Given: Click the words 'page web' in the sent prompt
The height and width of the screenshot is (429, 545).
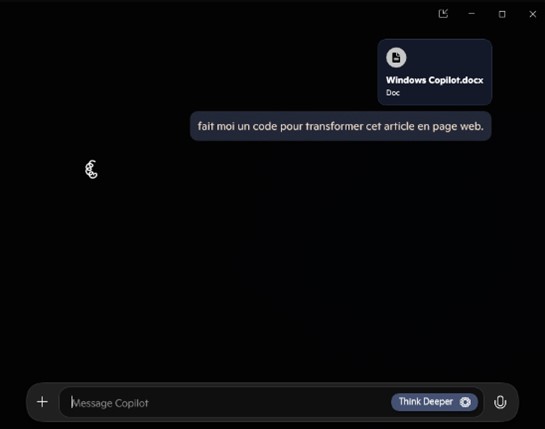Looking at the screenshot, I should click(x=458, y=127).
